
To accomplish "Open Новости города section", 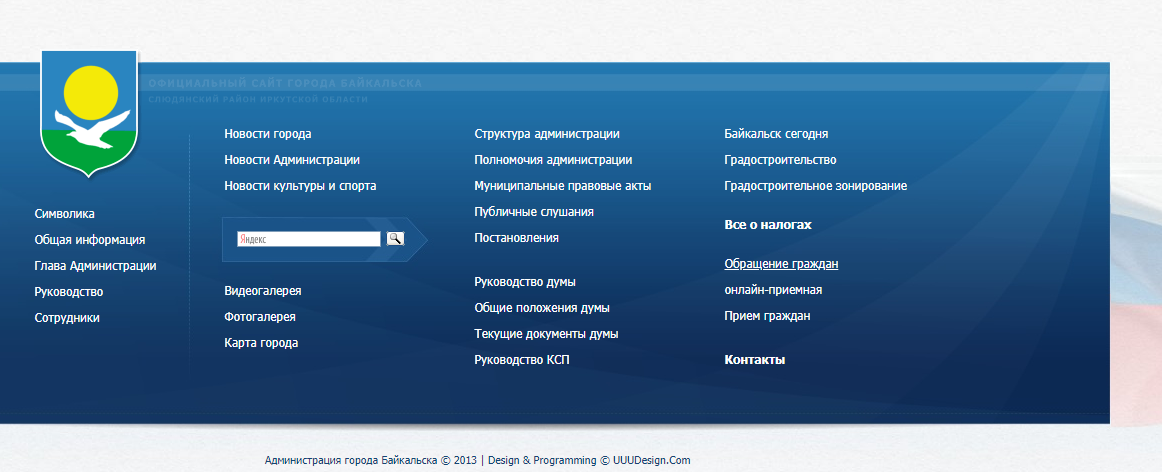I will tap(267, 134).
